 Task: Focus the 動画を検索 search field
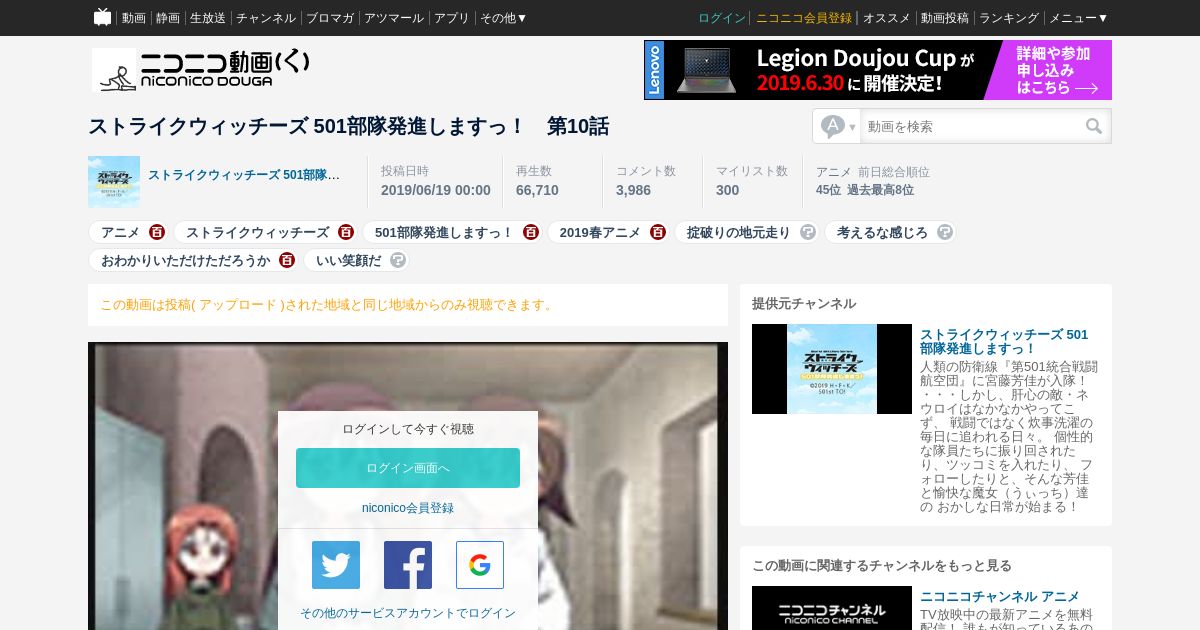click(x=970, y=126)
